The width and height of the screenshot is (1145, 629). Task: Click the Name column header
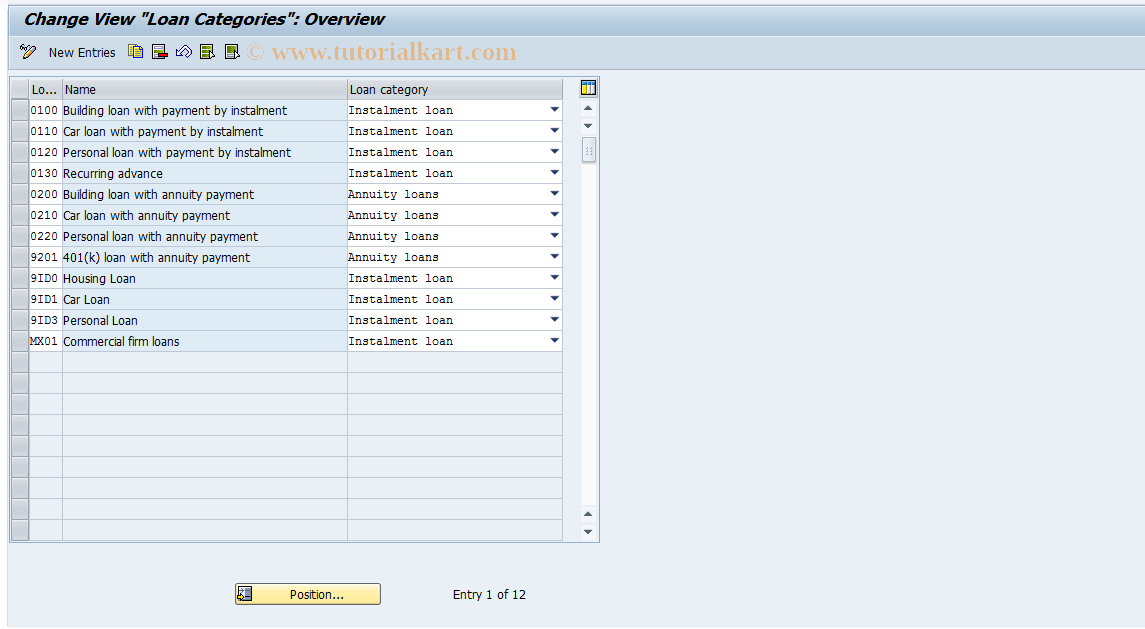tap(204, 90)
